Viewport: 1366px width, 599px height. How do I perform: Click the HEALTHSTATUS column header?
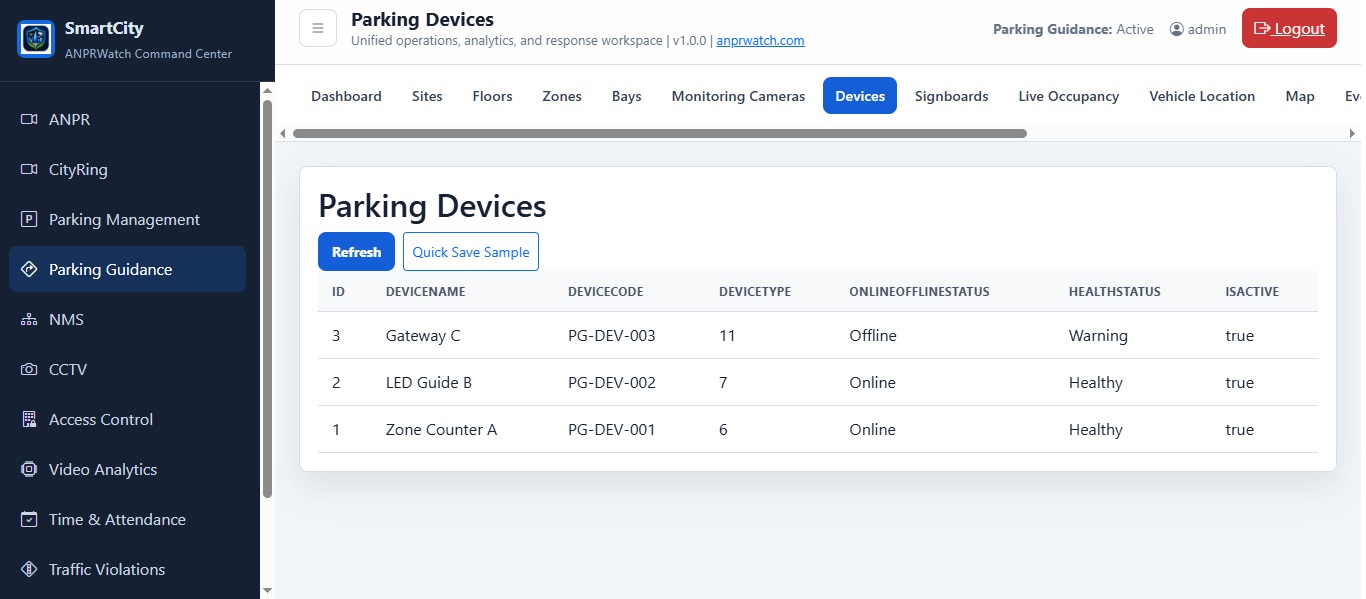point(1115,292)
